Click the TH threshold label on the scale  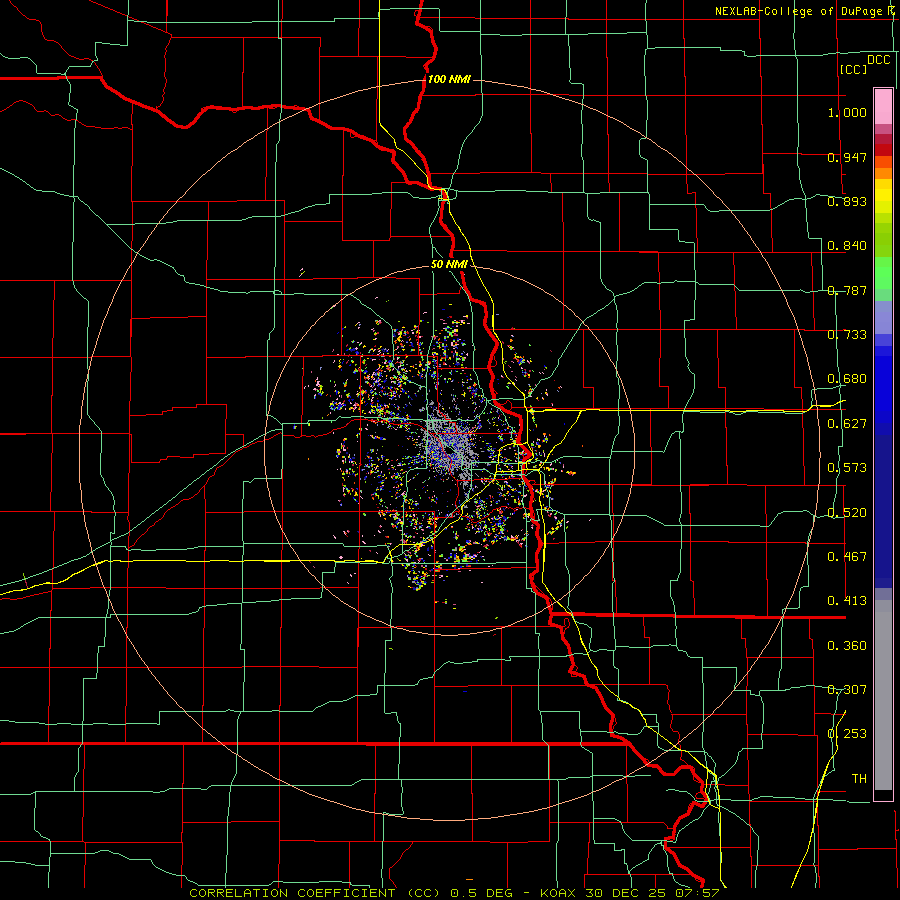tap(859, 779)
